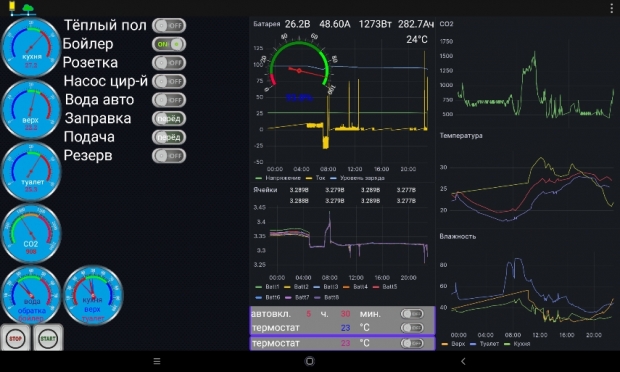Tap the cloud connection status icon

point(28,8)
